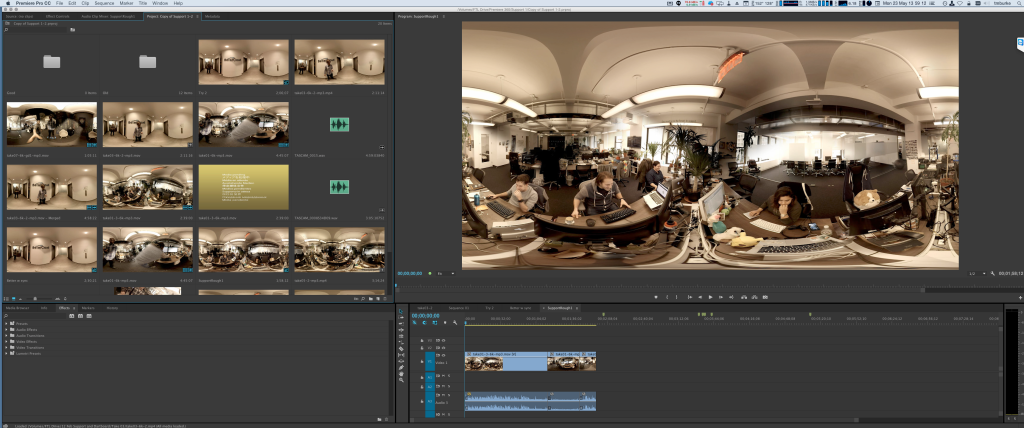Open the Clip menu

[85, 3]
